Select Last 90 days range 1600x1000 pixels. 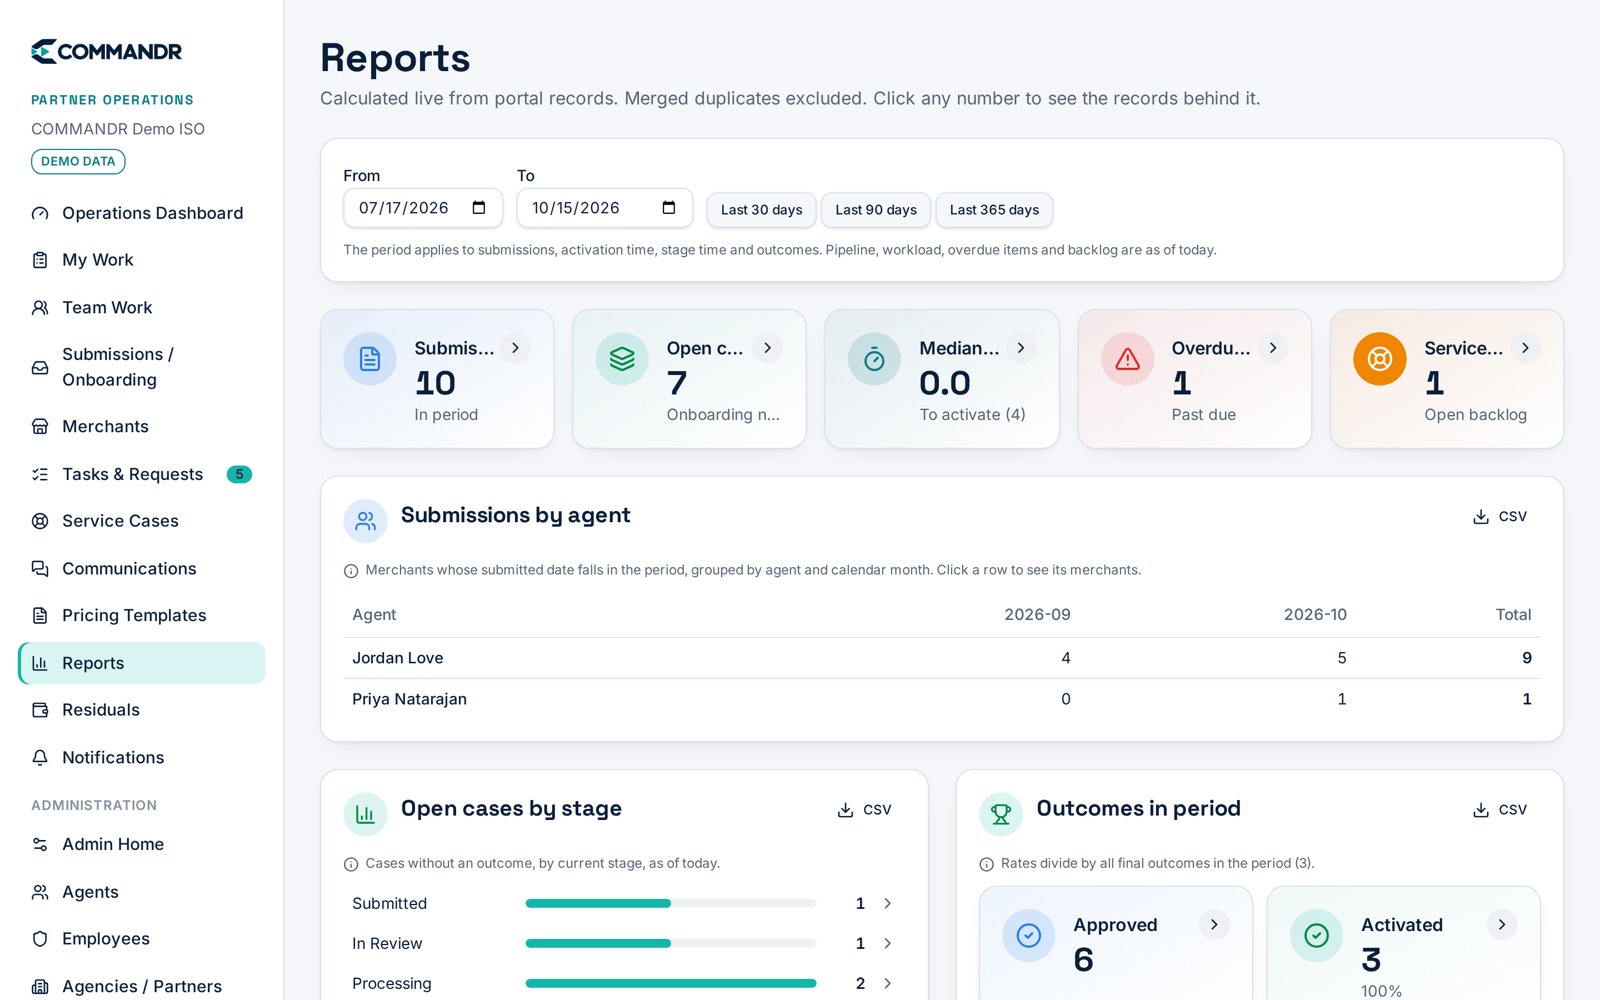pos(876,210)
